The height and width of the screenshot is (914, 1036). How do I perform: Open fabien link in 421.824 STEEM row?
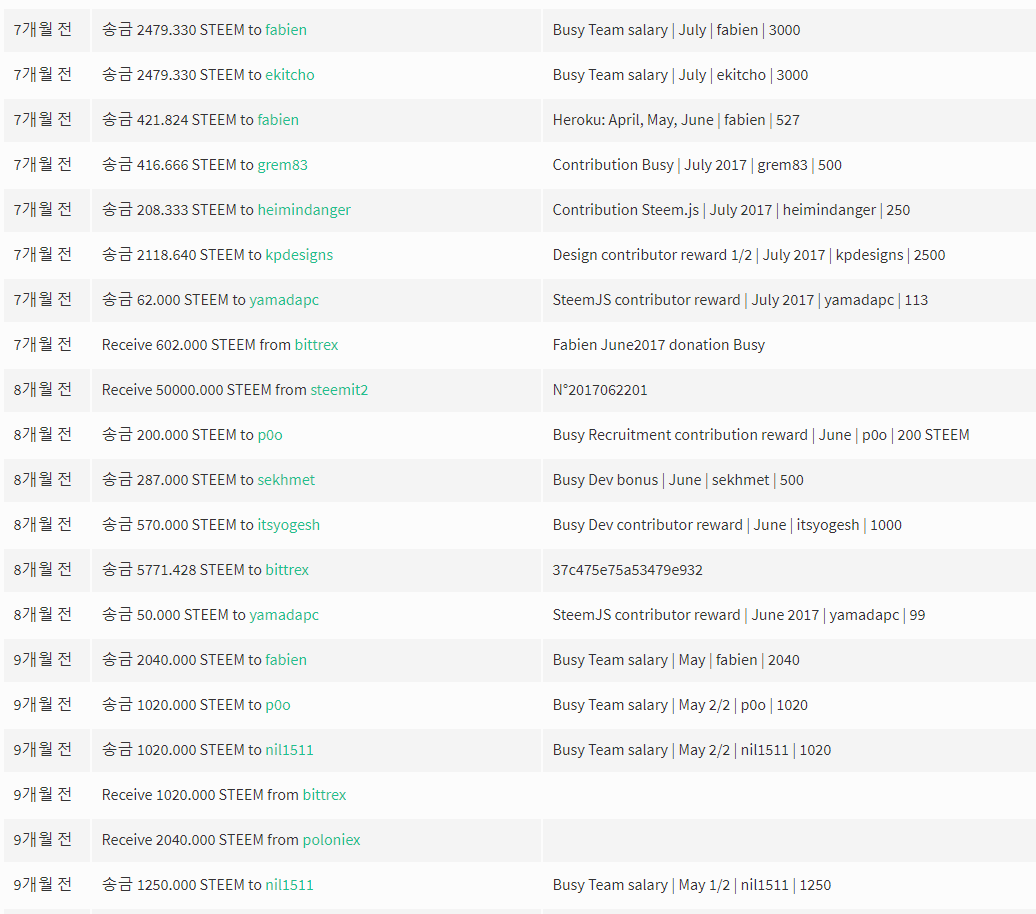278,120
